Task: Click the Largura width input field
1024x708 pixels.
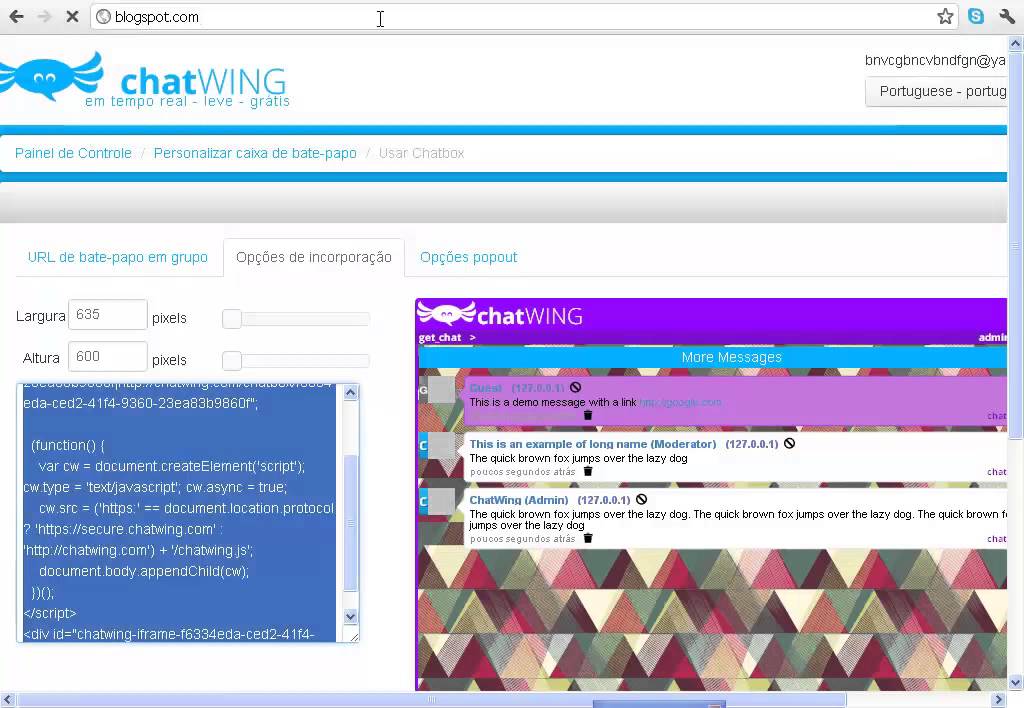Action: click(108, 315)
